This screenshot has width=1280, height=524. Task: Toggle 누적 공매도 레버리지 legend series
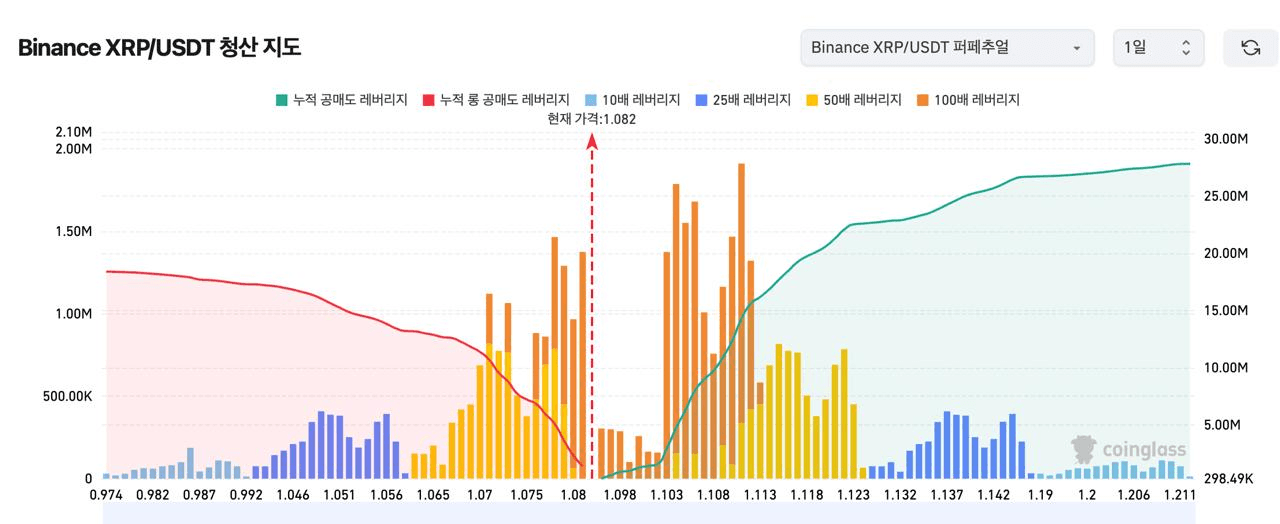point(341,100)
